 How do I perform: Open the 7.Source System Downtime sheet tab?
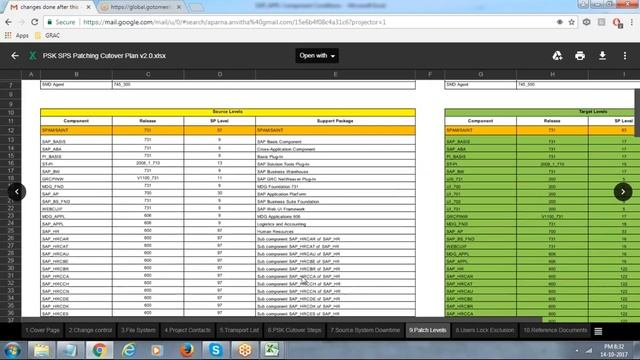click(x=365, y=330)
